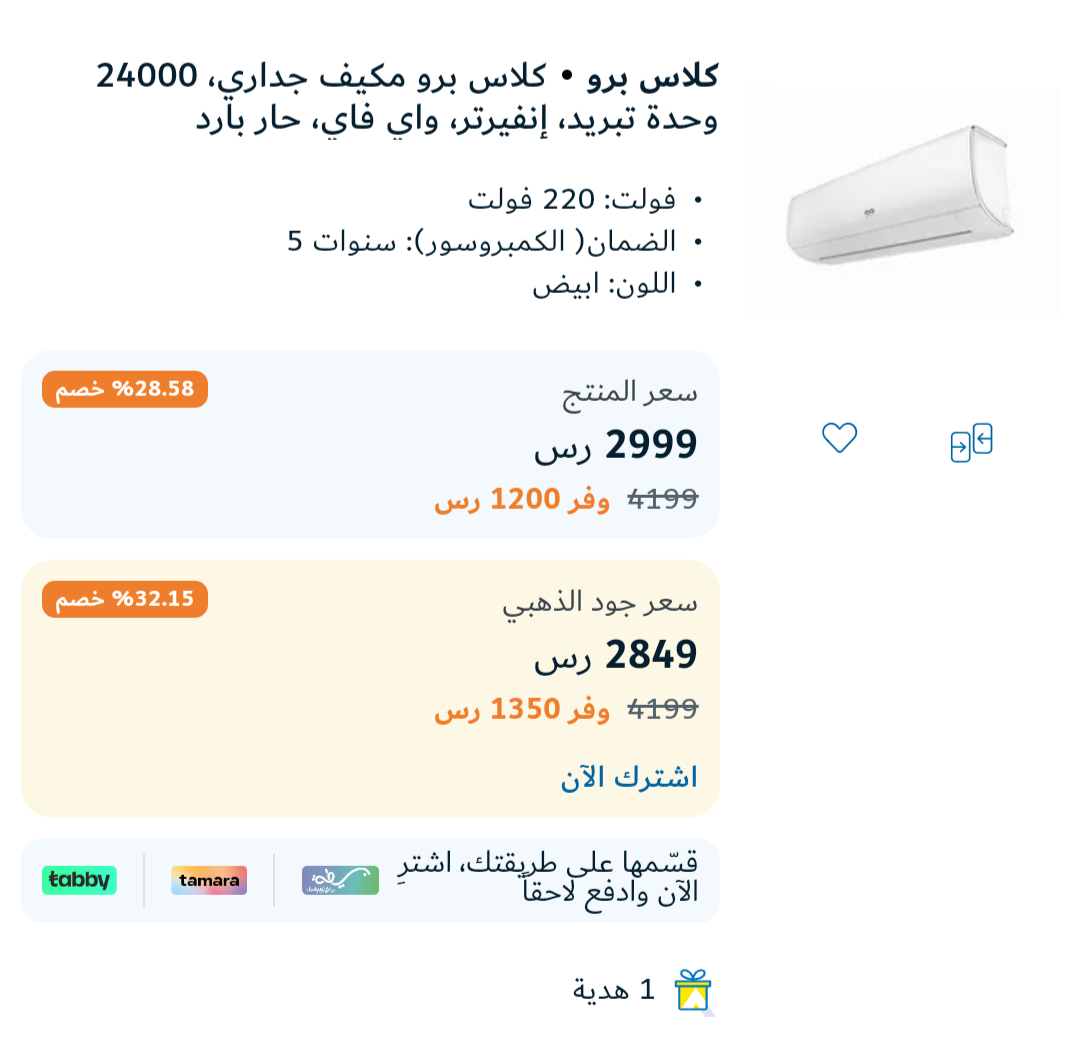Select the tamara payment logo
Screen dimensions: 1080x1060
click(x=209, y=880)
